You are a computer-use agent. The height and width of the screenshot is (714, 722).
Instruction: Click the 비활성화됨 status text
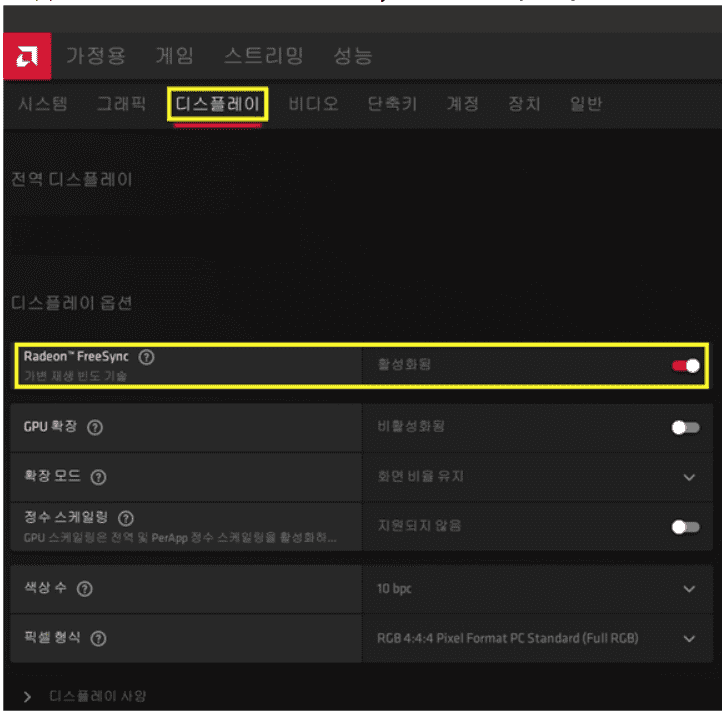click(x=411, y=426)
